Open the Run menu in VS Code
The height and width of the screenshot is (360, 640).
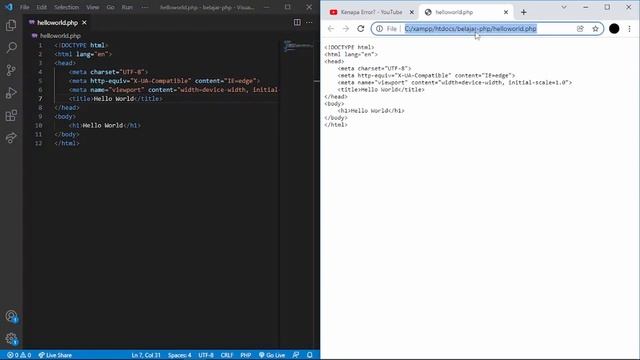[127, 7]
